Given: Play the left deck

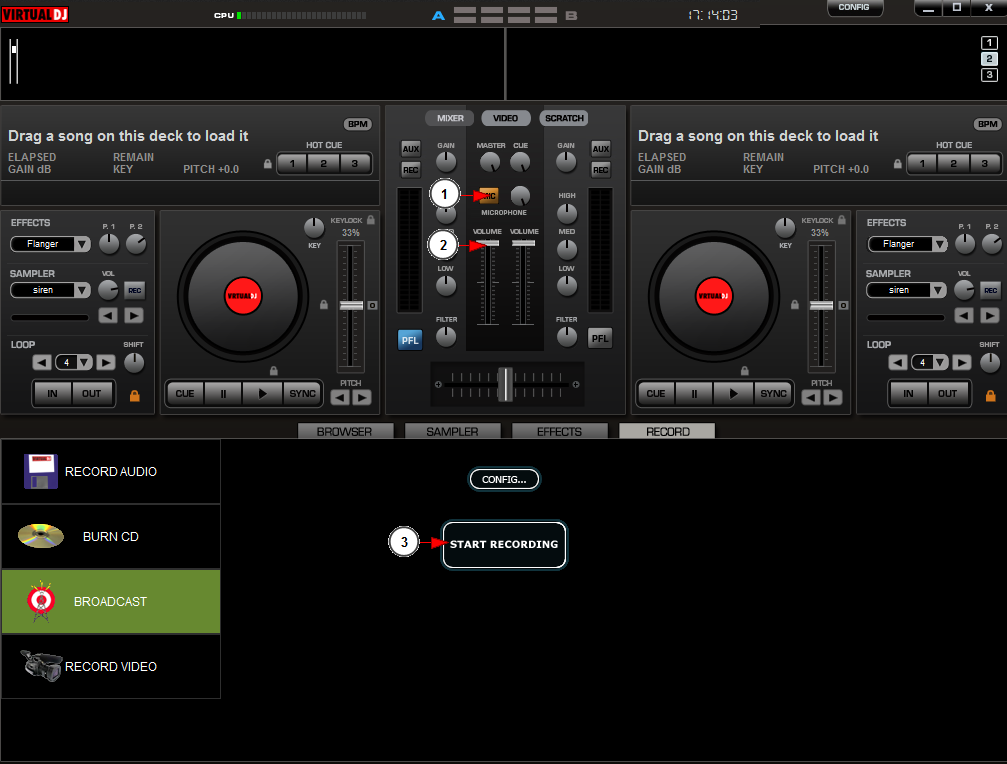Looking at the screenshot, I should coord(262,394).
